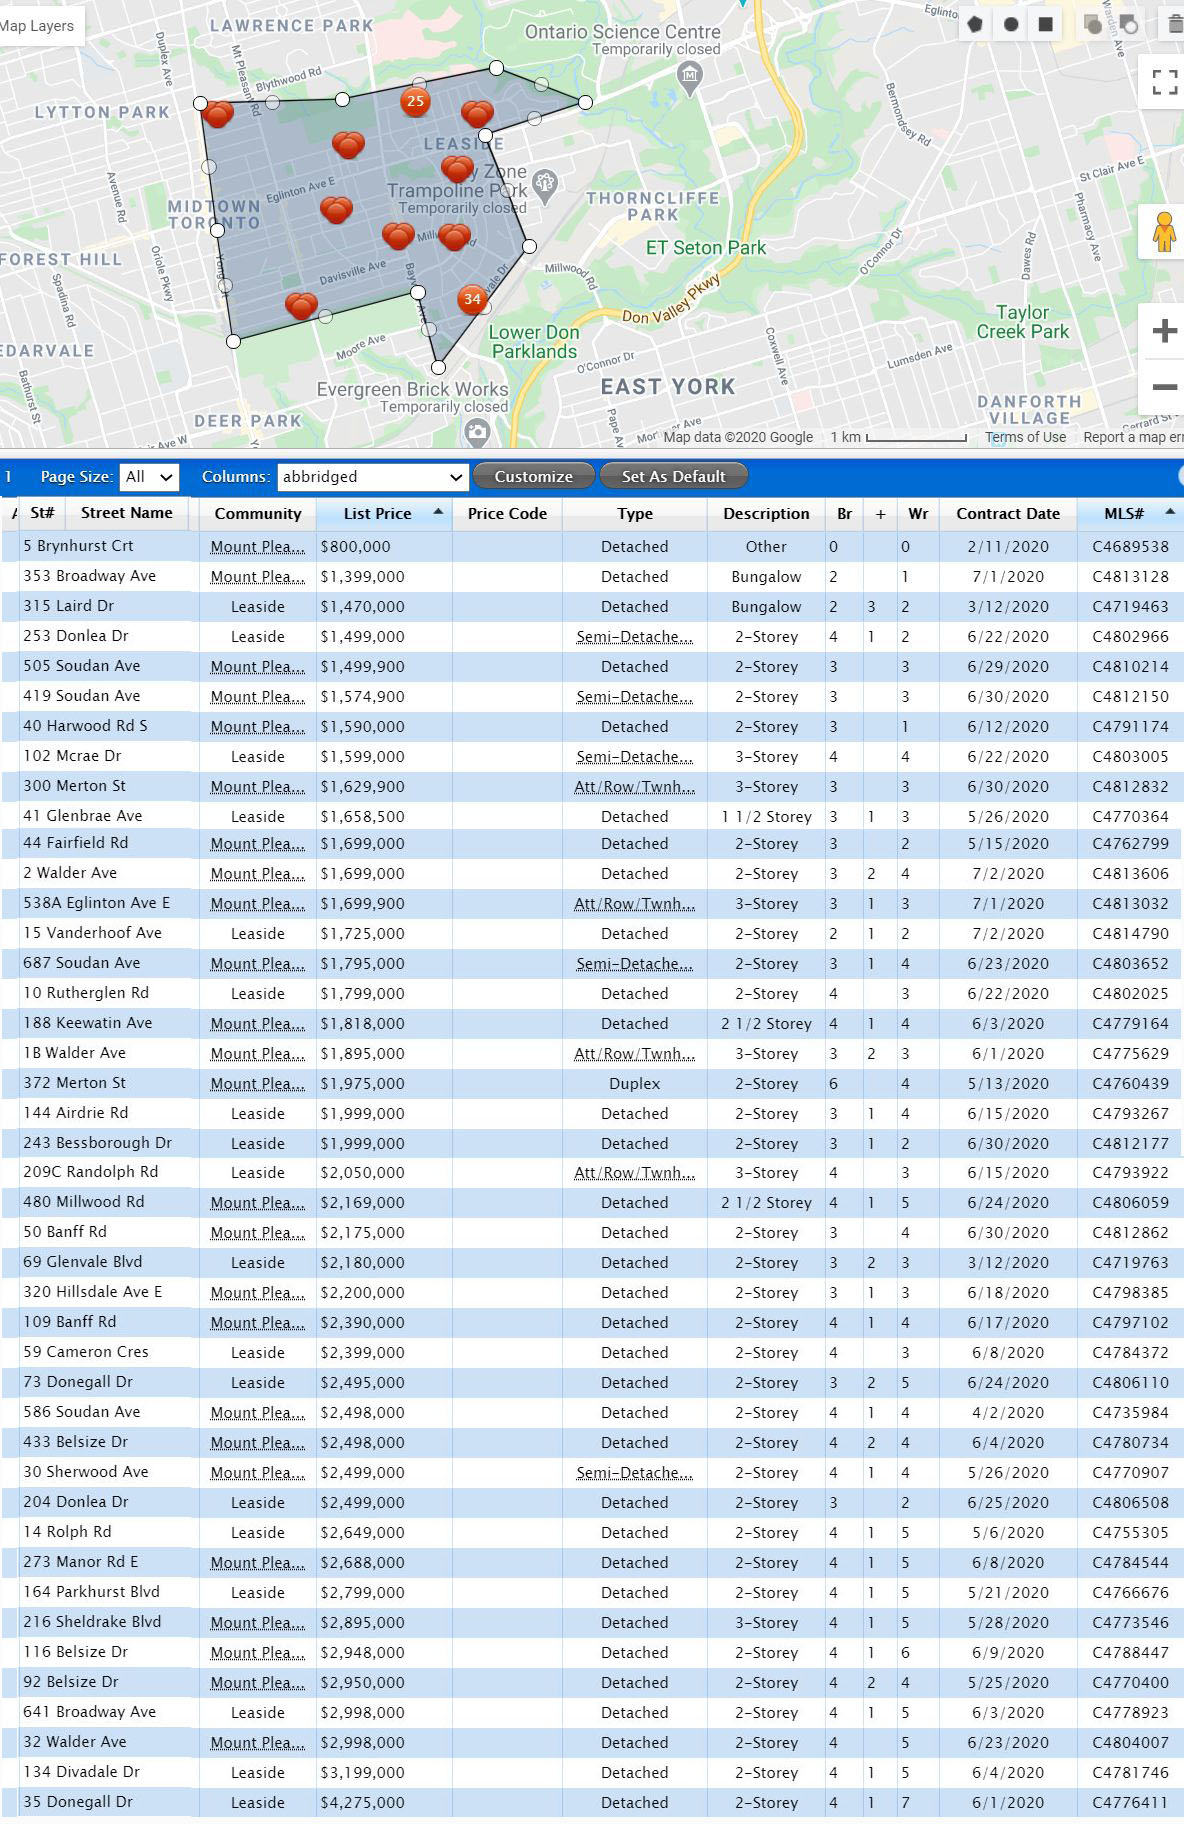Click the Street View pegman icon

pos(1163,232)
